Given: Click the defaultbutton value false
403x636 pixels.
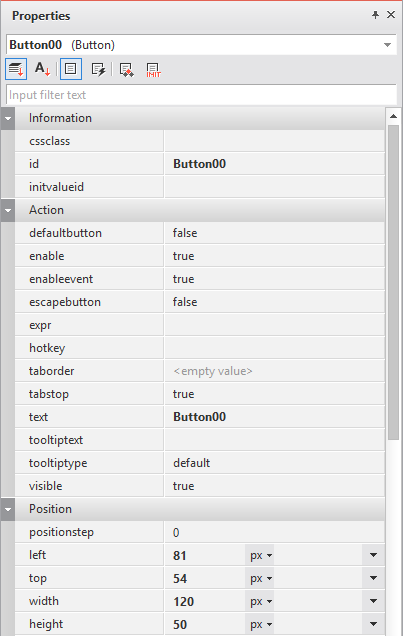Looking at the screenshot, I should pos(185,233).
